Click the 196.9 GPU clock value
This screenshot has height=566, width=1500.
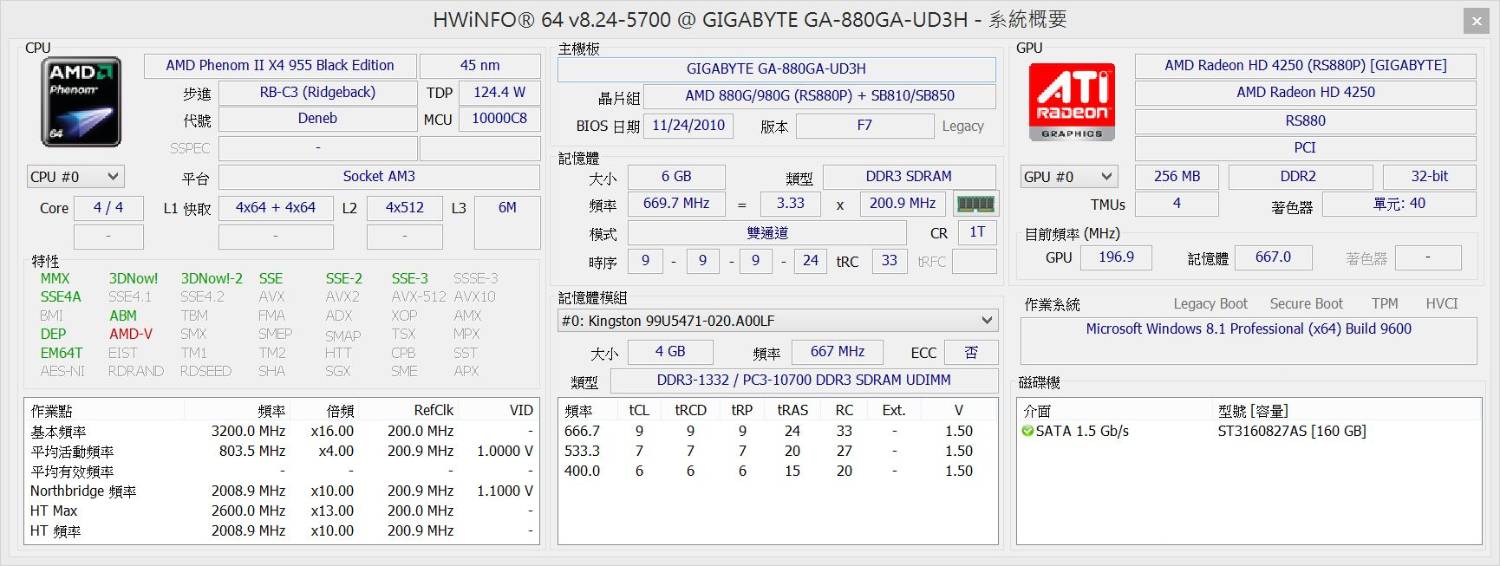[1116, 258]
